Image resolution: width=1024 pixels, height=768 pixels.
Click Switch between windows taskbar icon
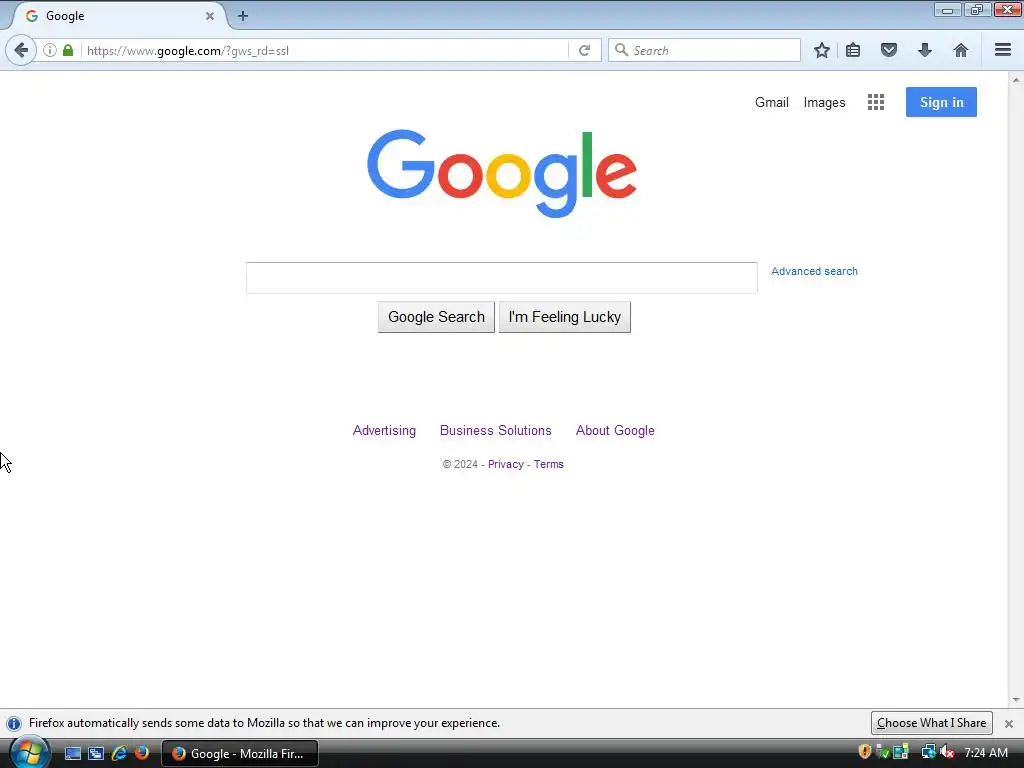96,754
